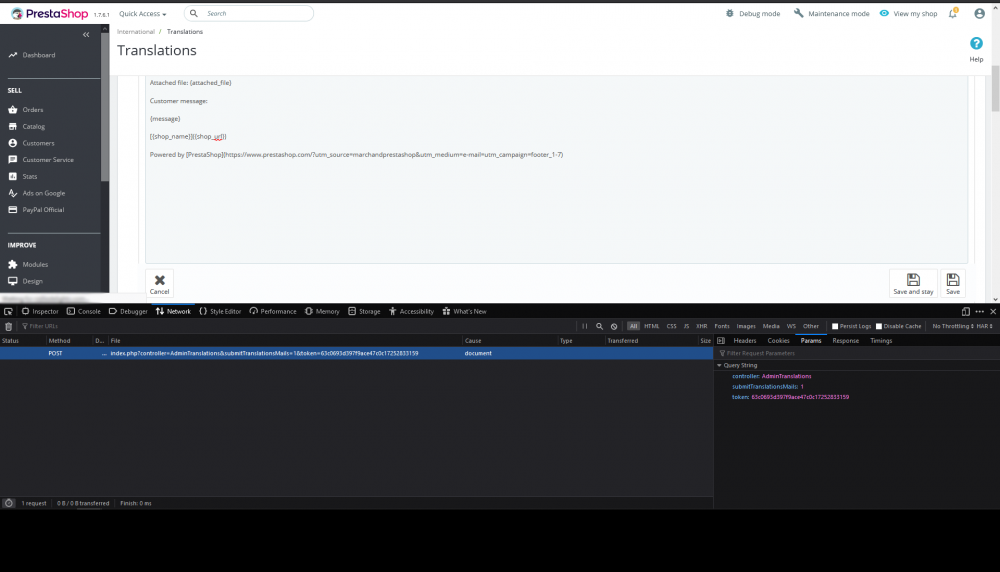
Task: Toggle responsive design mode icon
Action: coord(966,311)
